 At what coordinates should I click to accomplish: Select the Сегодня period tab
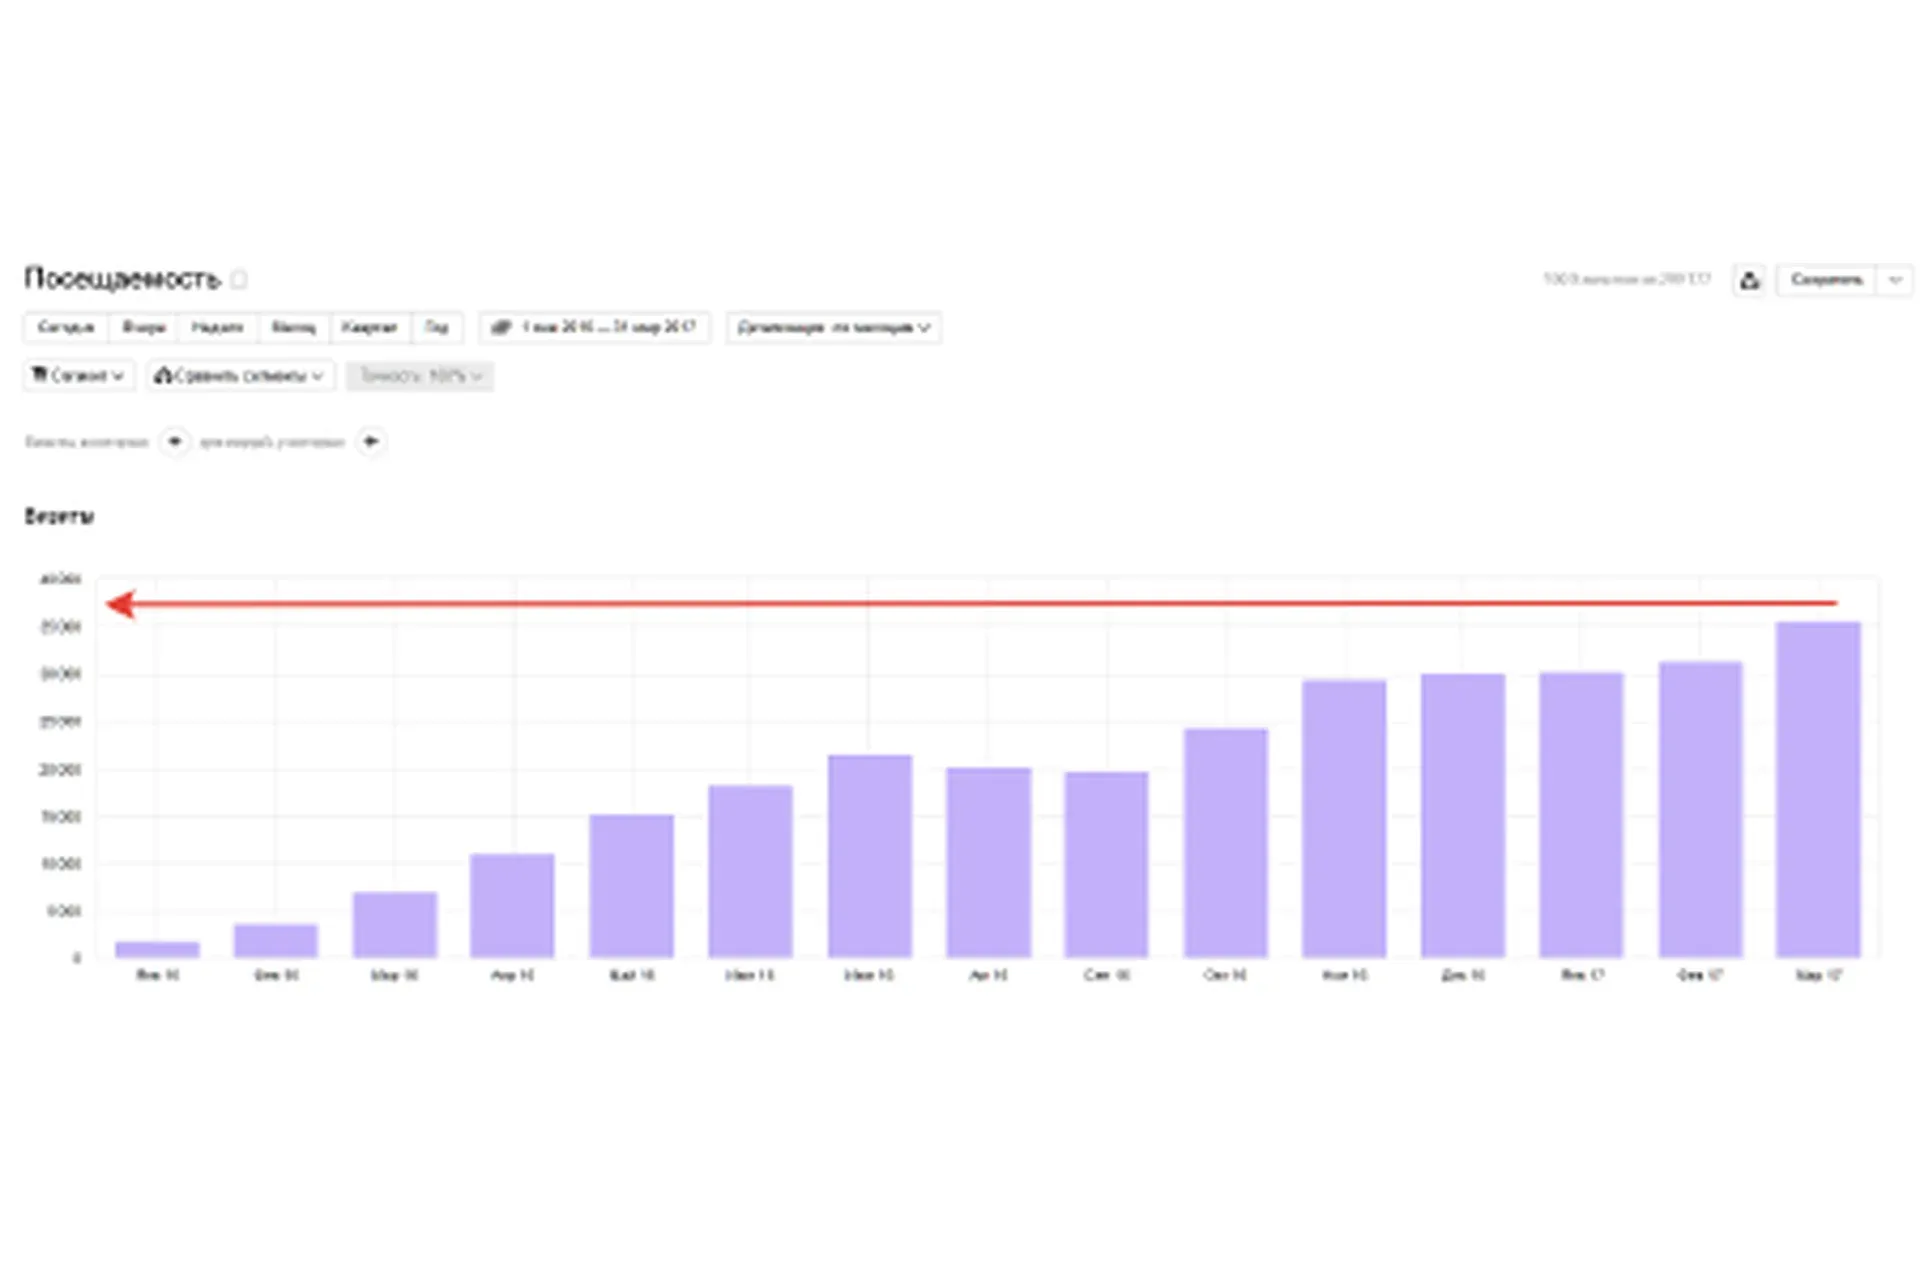click(x=66, y=327)
